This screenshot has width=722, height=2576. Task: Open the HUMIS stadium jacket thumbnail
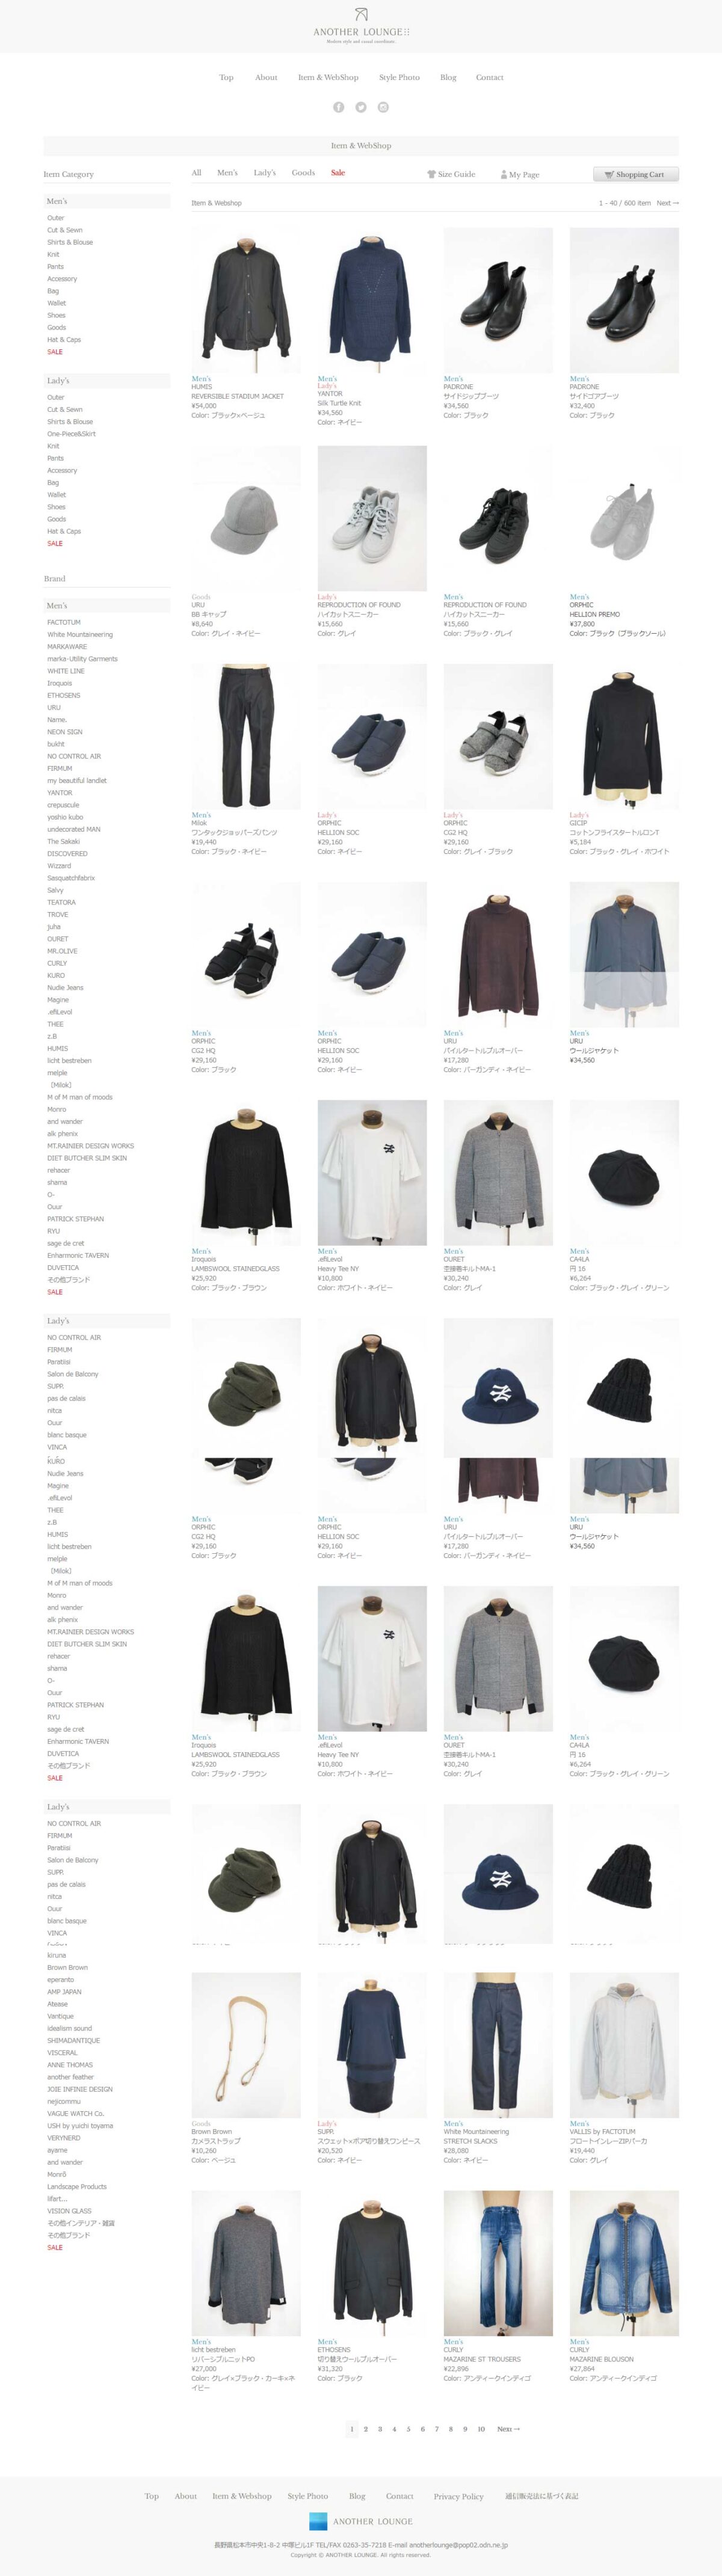(246, 300)
